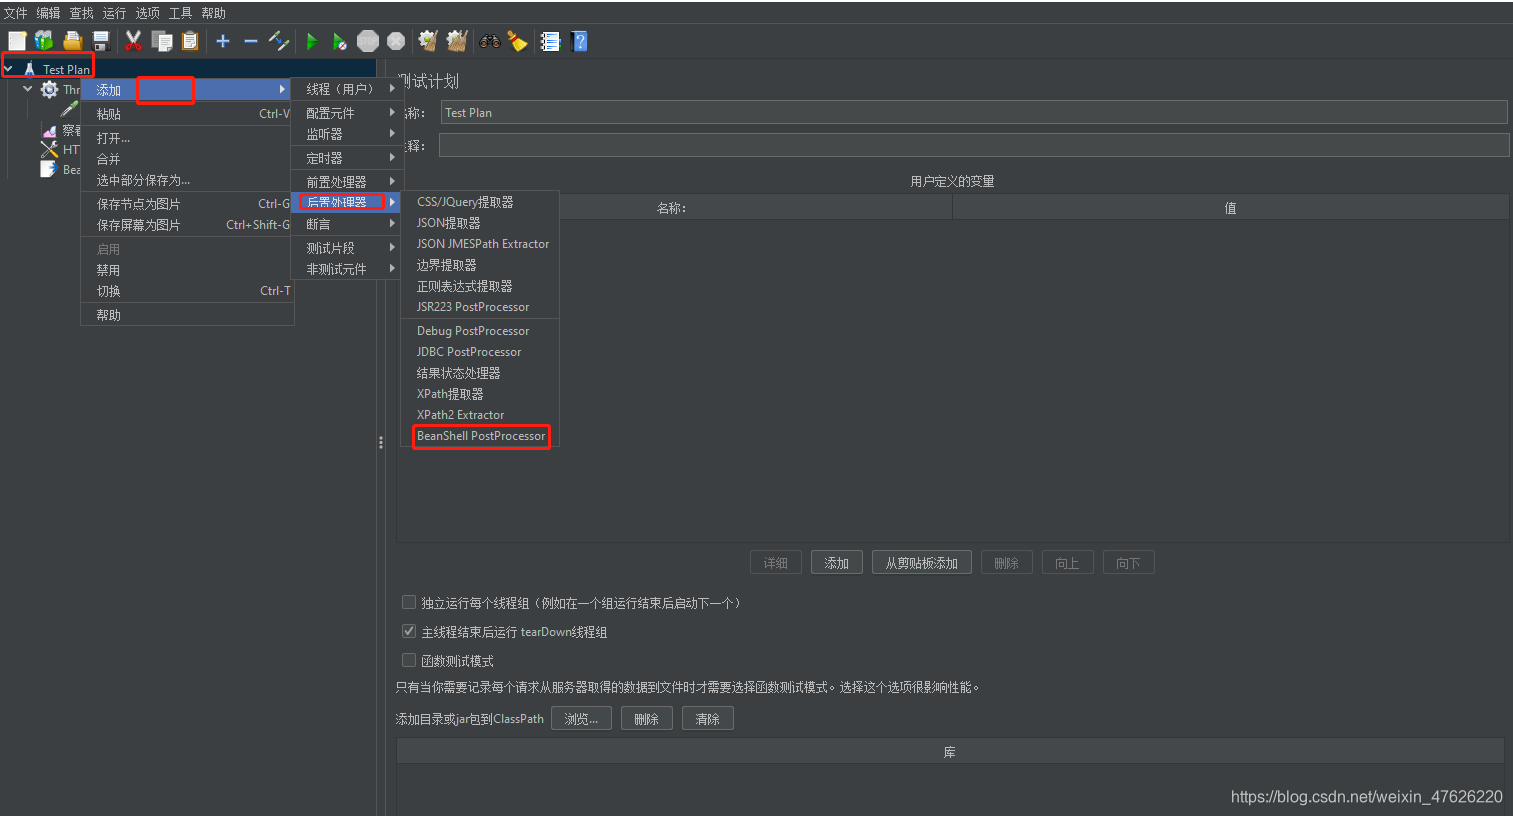
Task: Click into the empty 注释 comment field
Action: (974, 145)
